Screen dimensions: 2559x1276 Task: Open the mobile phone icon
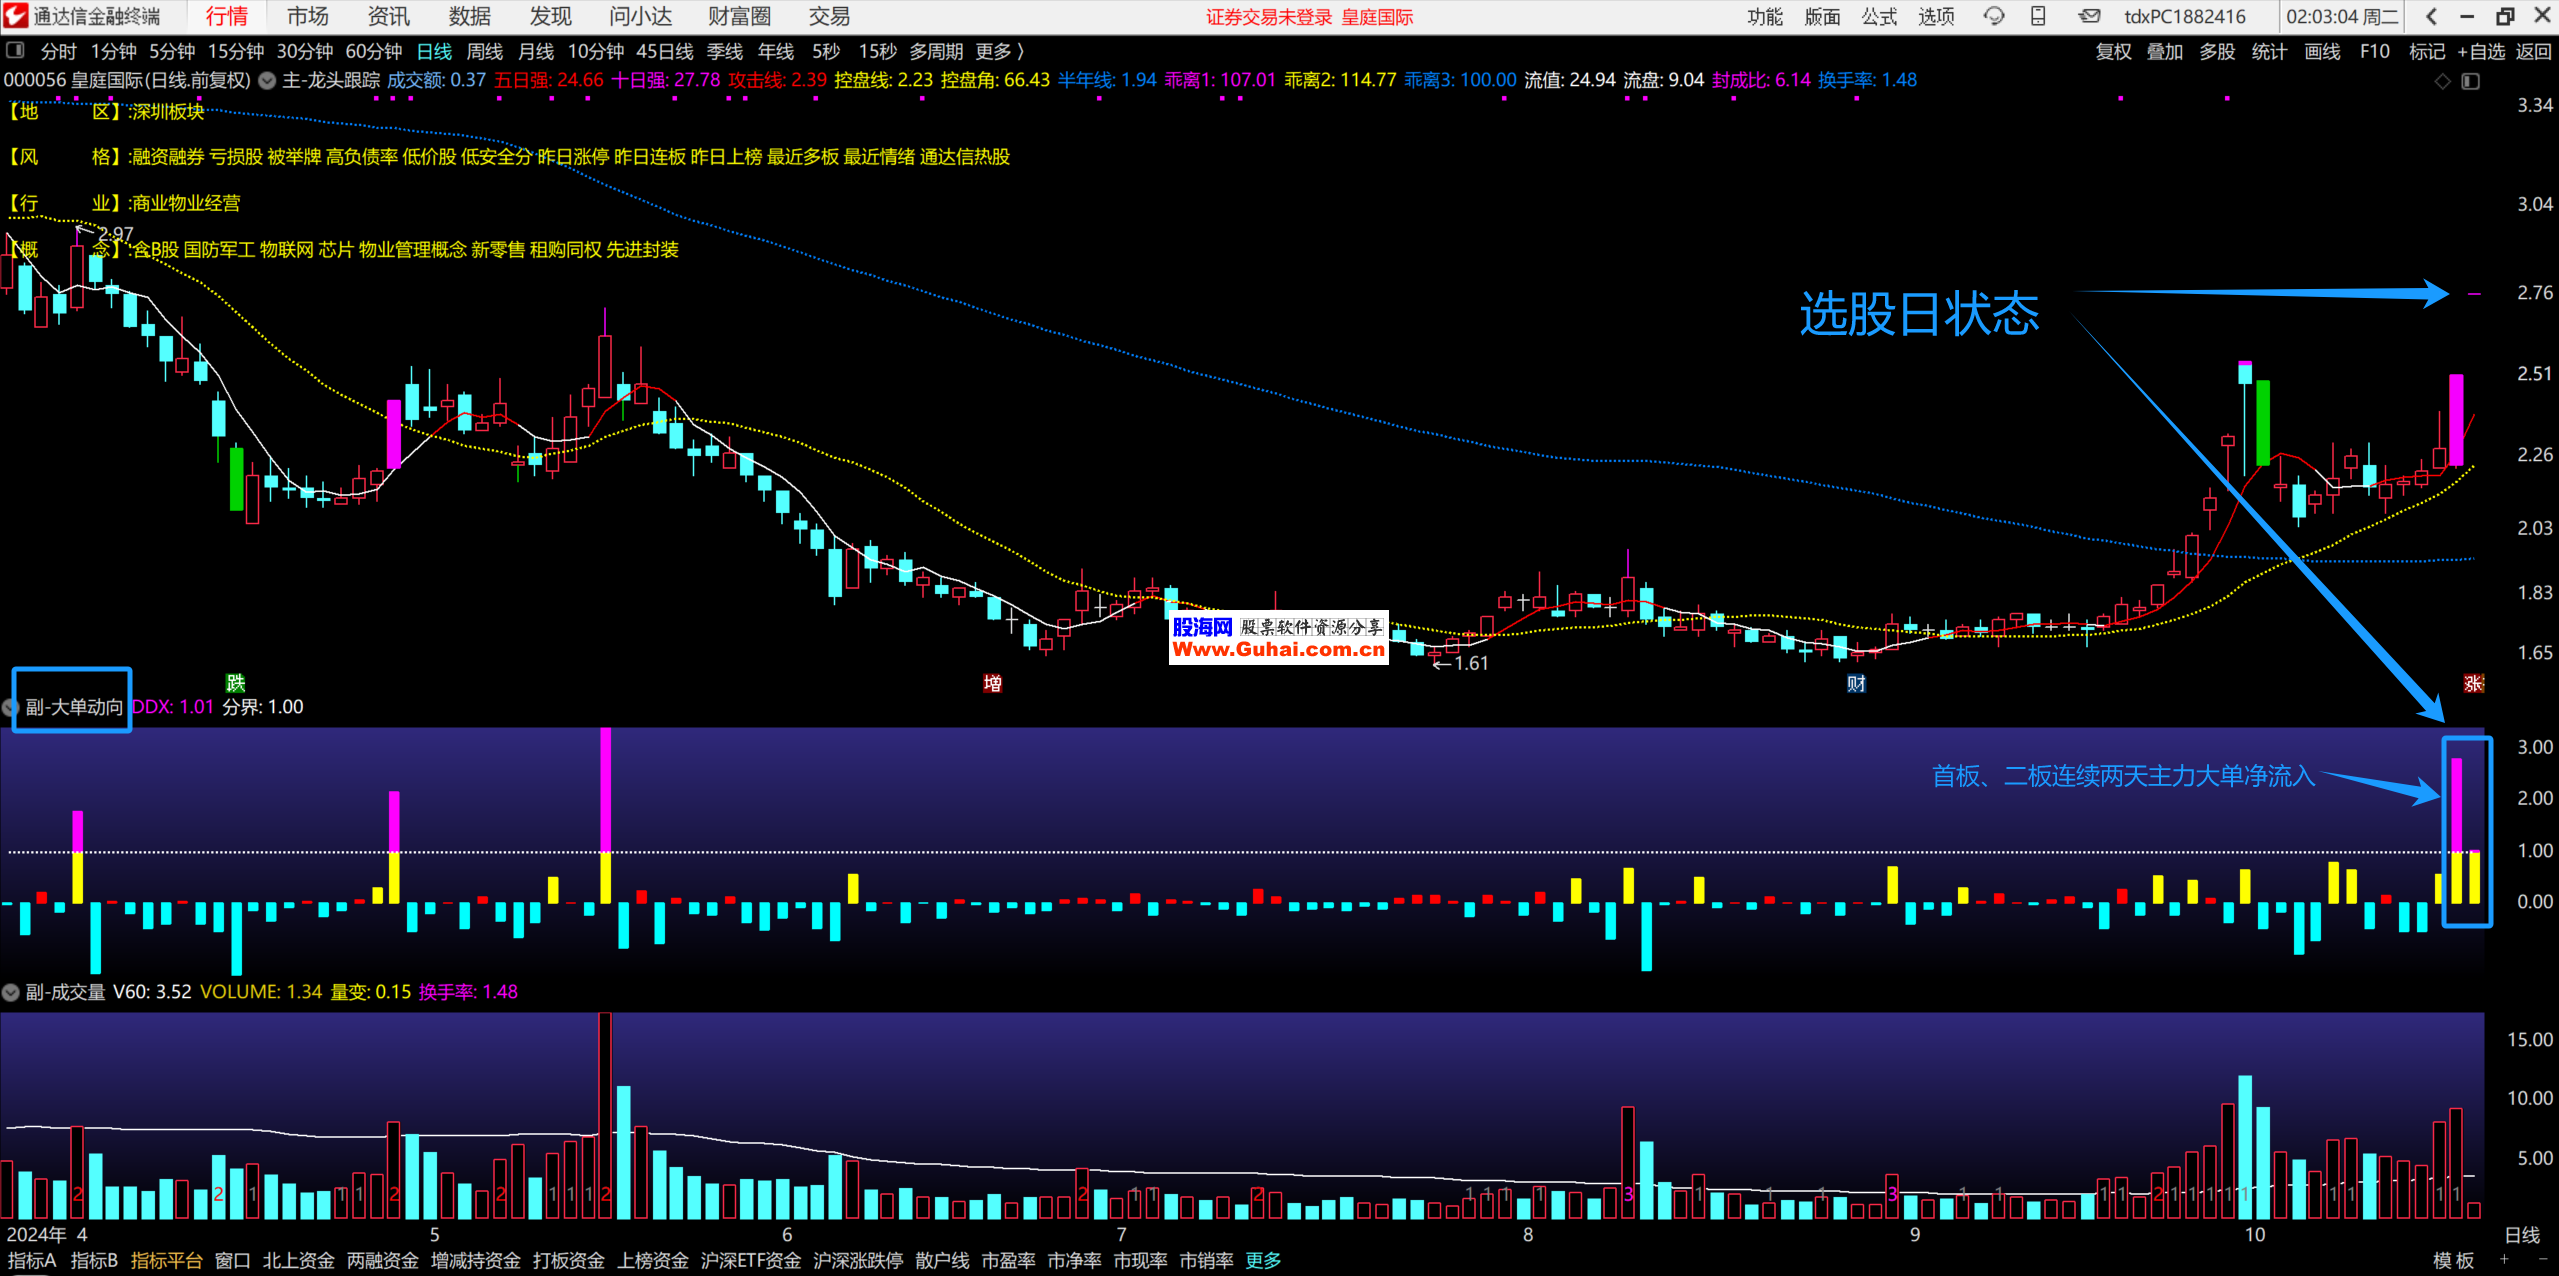coord(2038,16)
